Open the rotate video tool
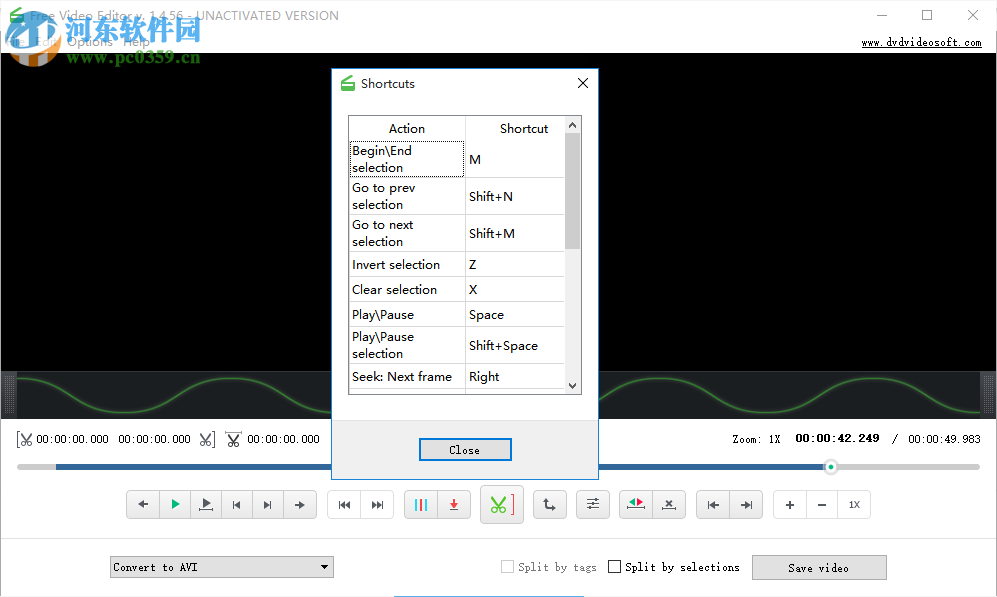The width and height of the screenshot is (997, 597). pyautogui.click(x=549, y=504)
